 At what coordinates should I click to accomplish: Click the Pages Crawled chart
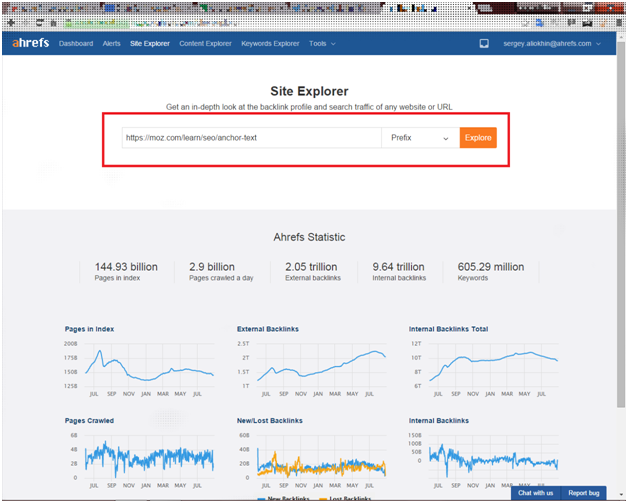coord(139,460)
